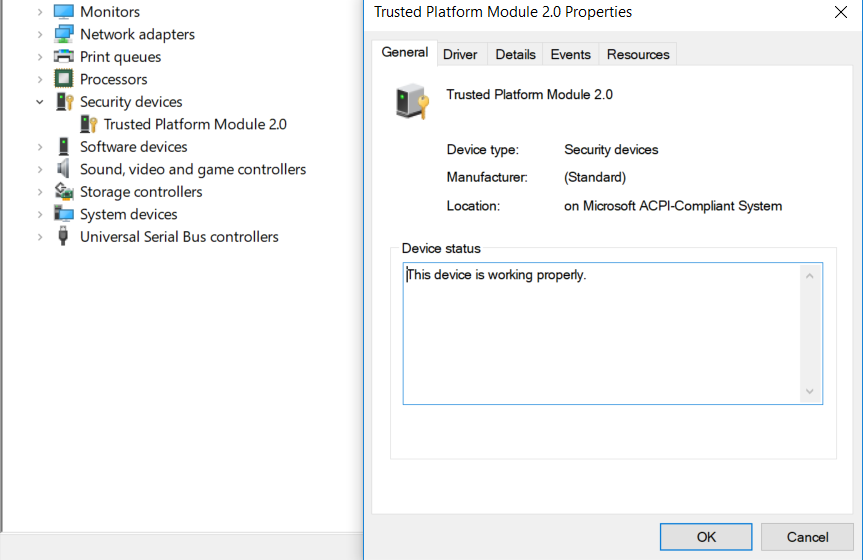863x560 pixels.
Task: Click the 'Location:' label
Action: (473, 206)
